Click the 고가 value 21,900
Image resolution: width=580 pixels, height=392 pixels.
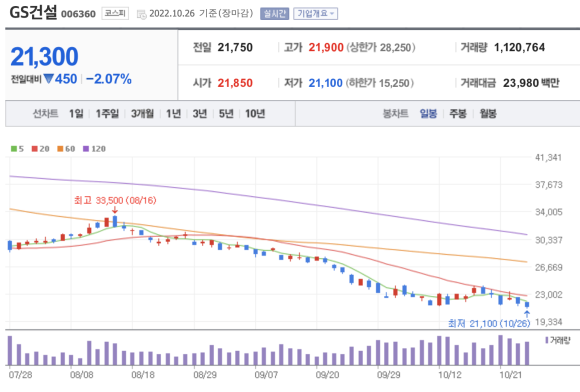click(326, 47)
